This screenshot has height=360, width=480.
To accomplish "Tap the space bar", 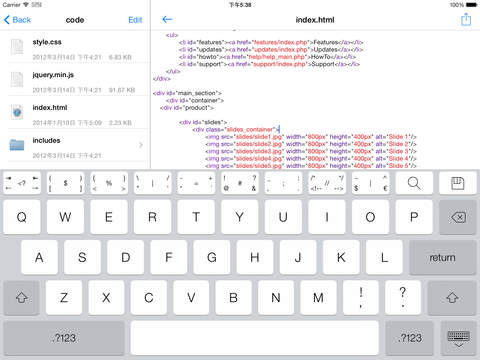I will pyautogui.click(x=255, y=338).
